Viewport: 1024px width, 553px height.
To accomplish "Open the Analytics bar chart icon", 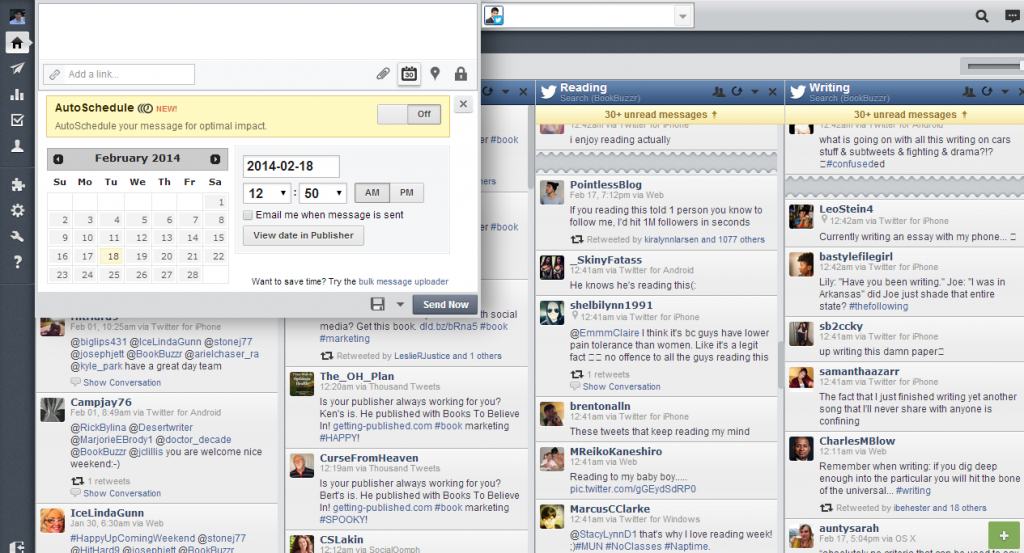I will pyautogui.click(x=17, y=95).
